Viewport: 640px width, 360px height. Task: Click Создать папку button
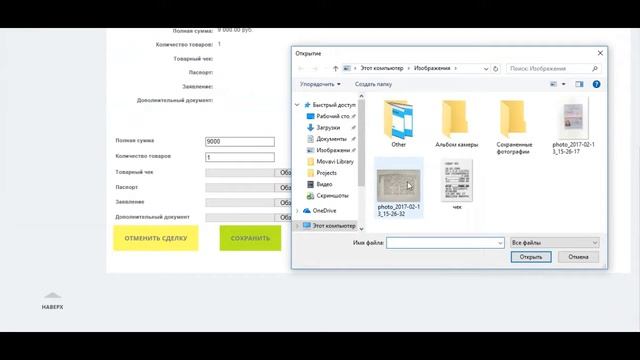click(373, 84)
